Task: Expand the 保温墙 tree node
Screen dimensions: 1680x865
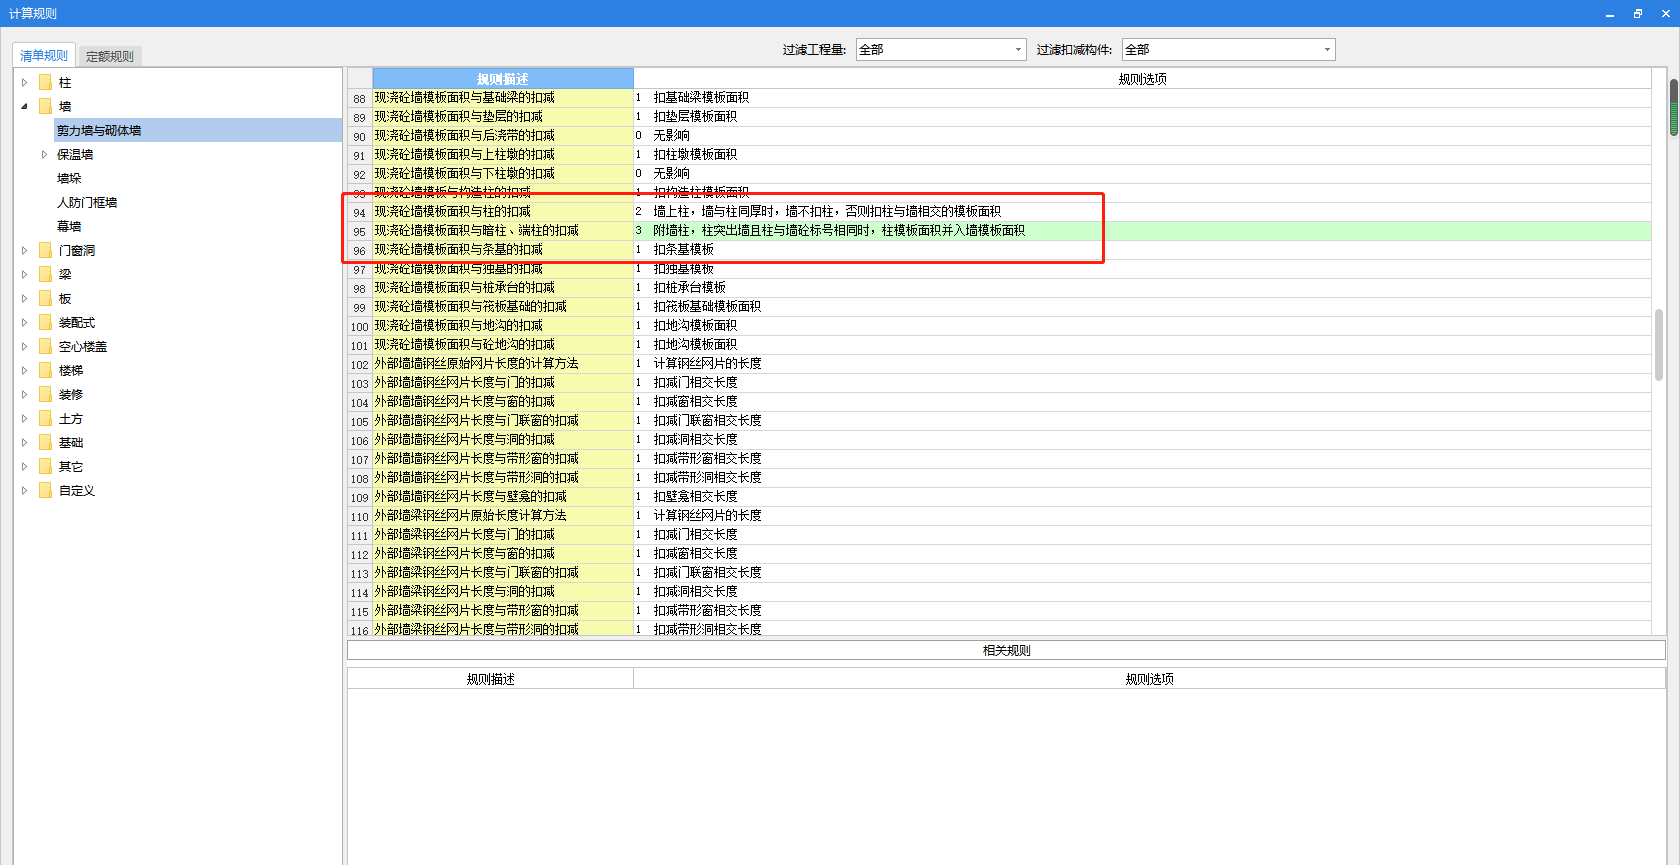Action: (x=44, y=155)
